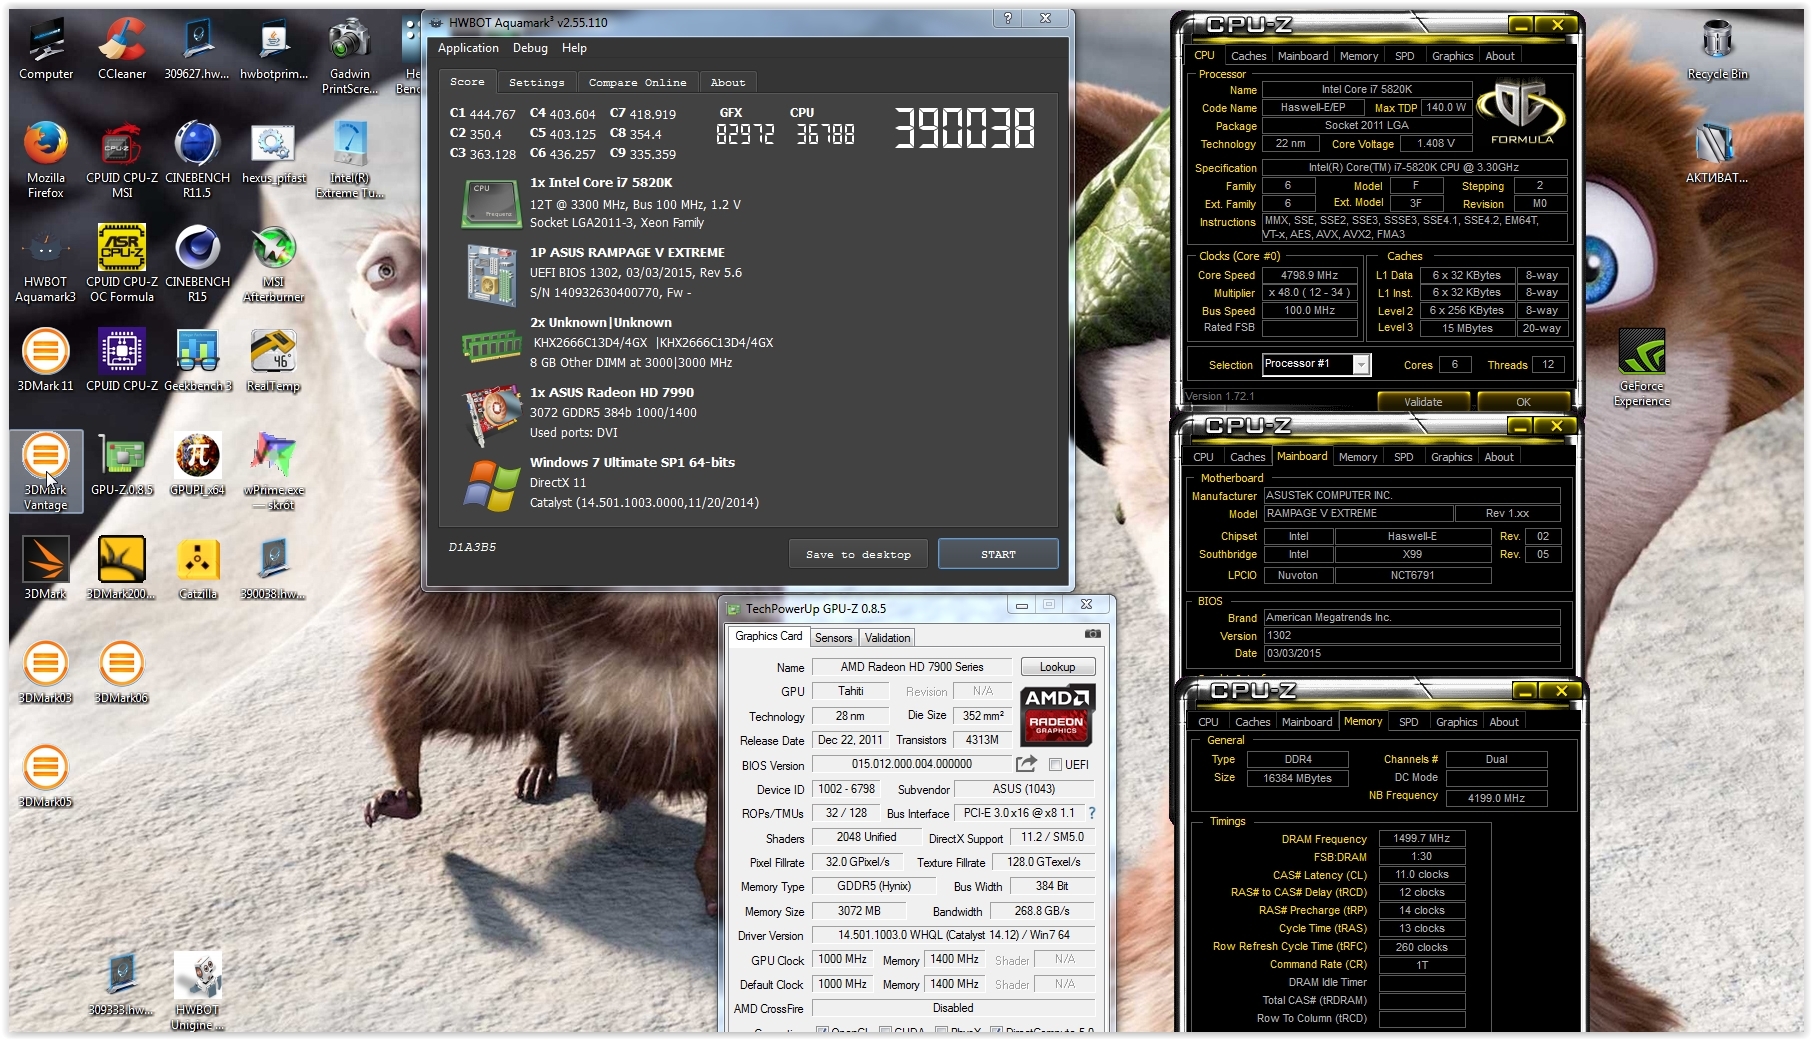Click the GPU-Z screenshot camera icon
The image size is (1812, 1040).
[x=1093, y=634]
